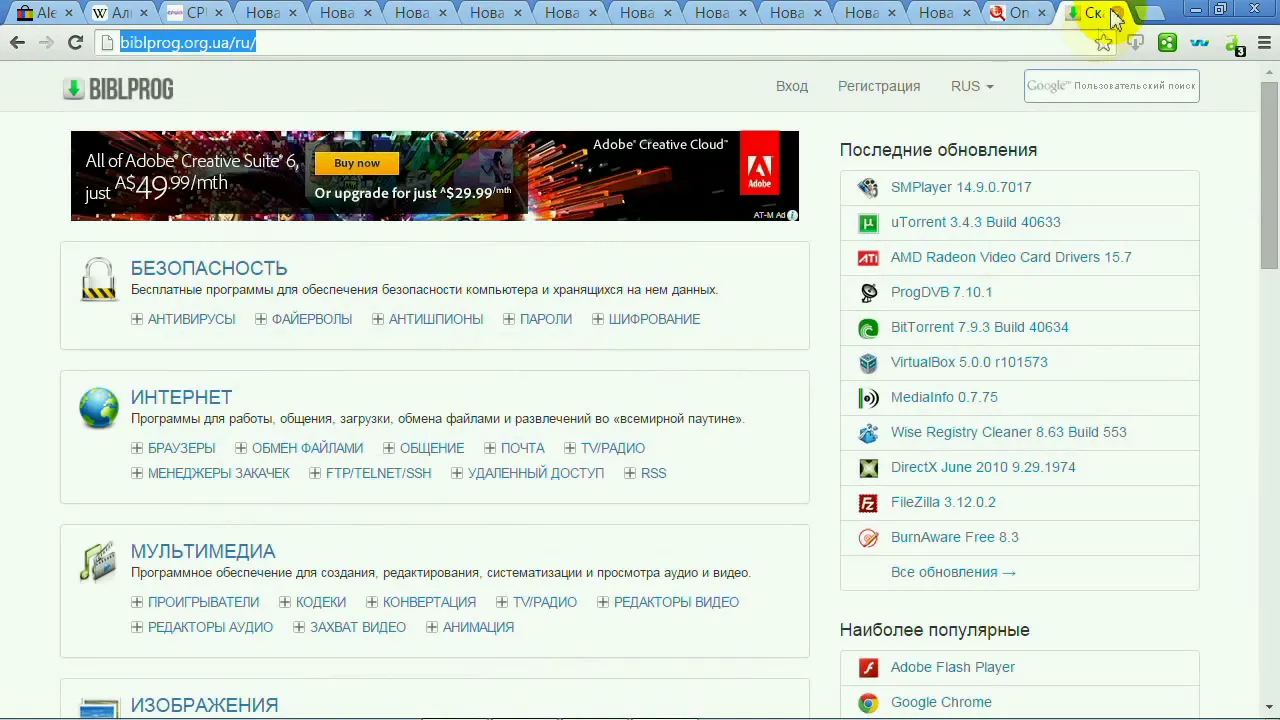Expand АНТИШПИОНЫ subcategory

click(378, 319)
